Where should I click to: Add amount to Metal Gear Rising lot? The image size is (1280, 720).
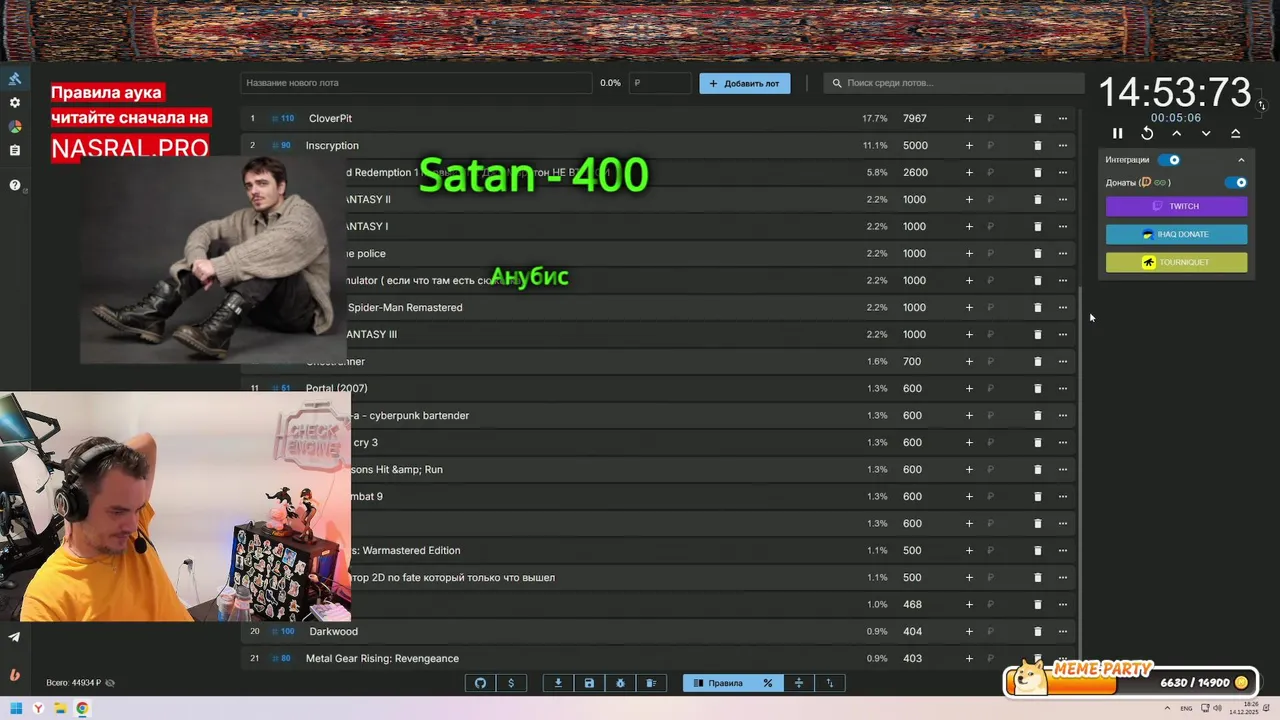(969, 658)
